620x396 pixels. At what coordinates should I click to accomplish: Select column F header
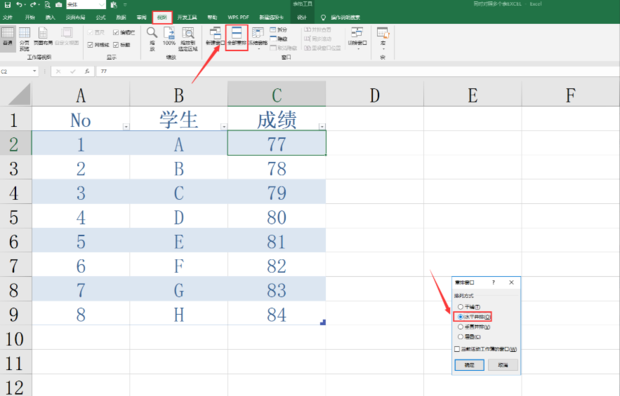tap(571, 95)
